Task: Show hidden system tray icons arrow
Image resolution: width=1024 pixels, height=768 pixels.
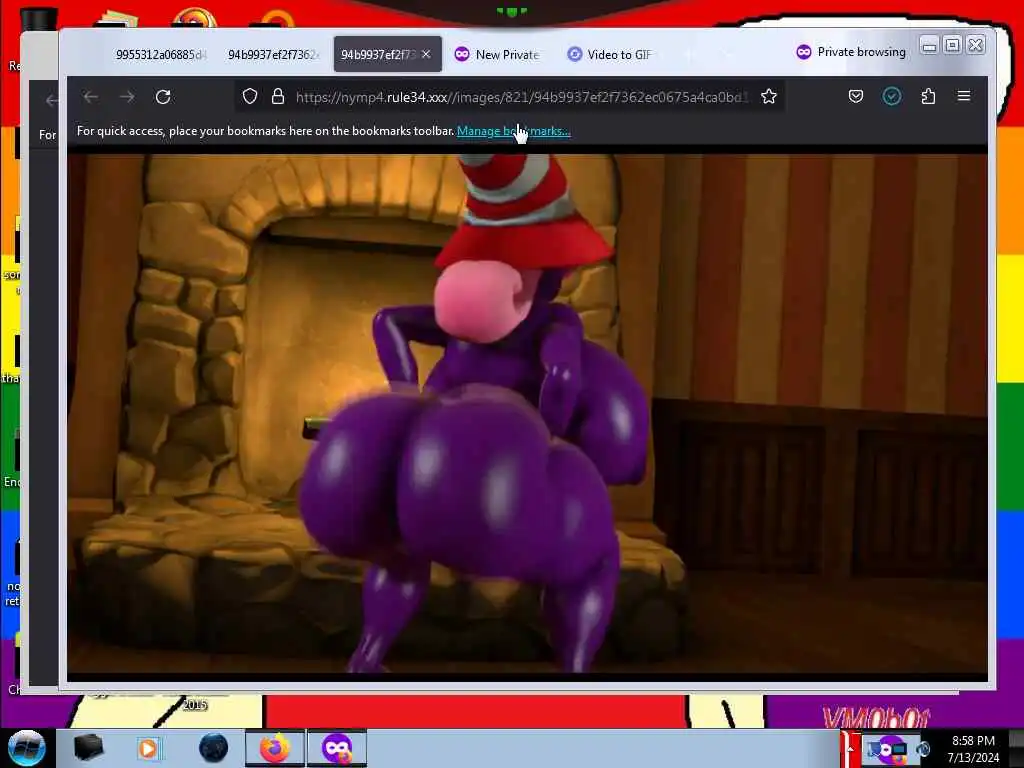Action: (848, 748)
